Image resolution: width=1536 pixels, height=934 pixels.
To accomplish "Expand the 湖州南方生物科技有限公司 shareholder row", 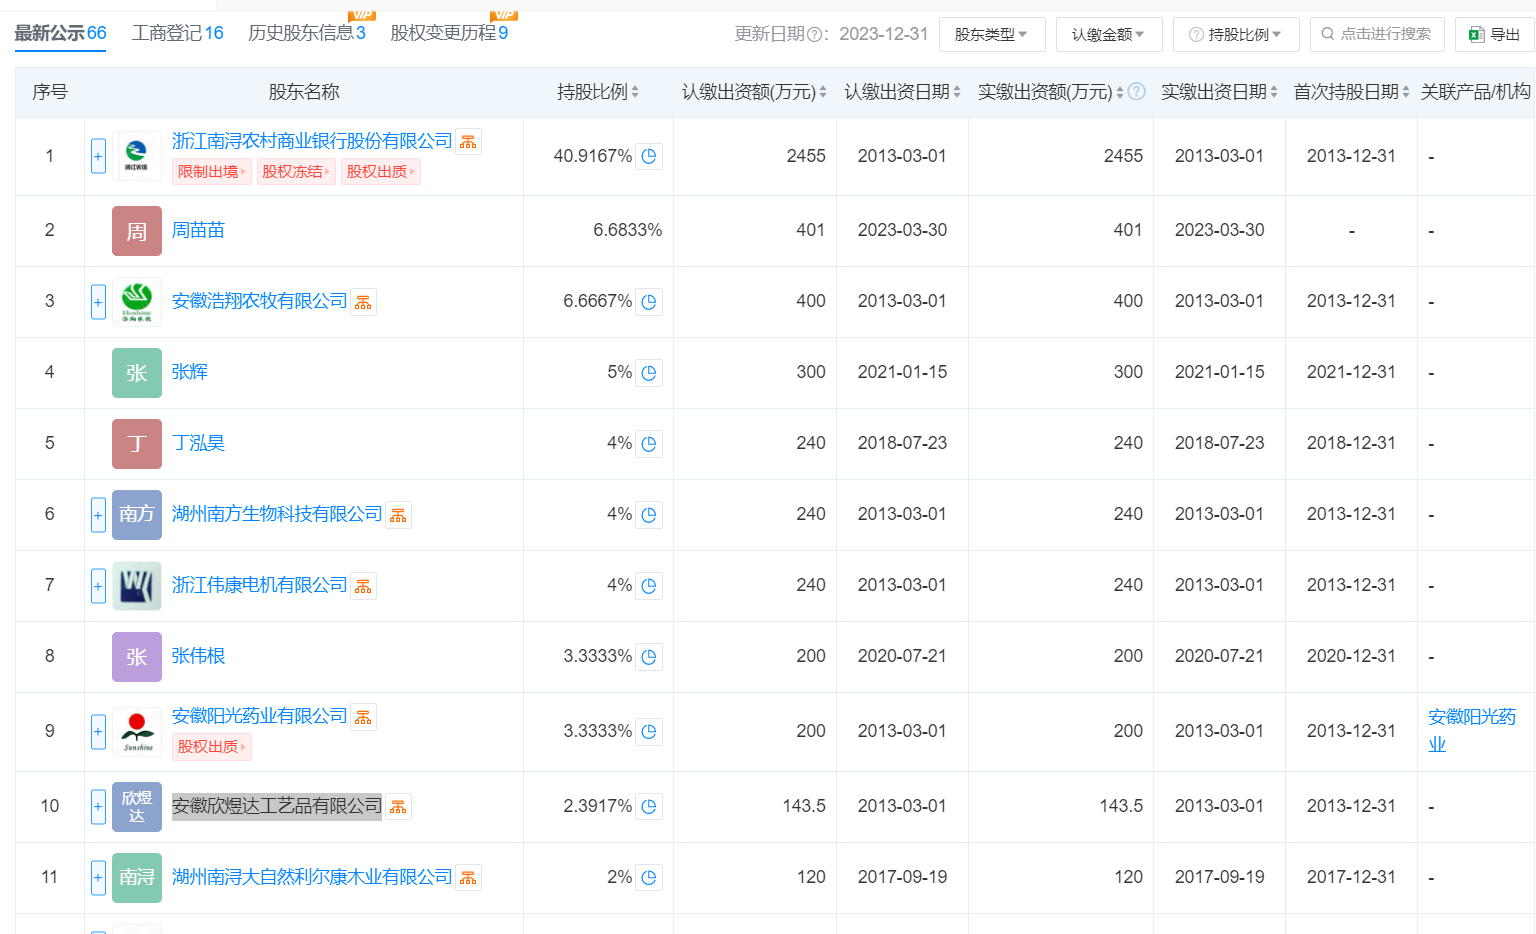I will [98, 515].
